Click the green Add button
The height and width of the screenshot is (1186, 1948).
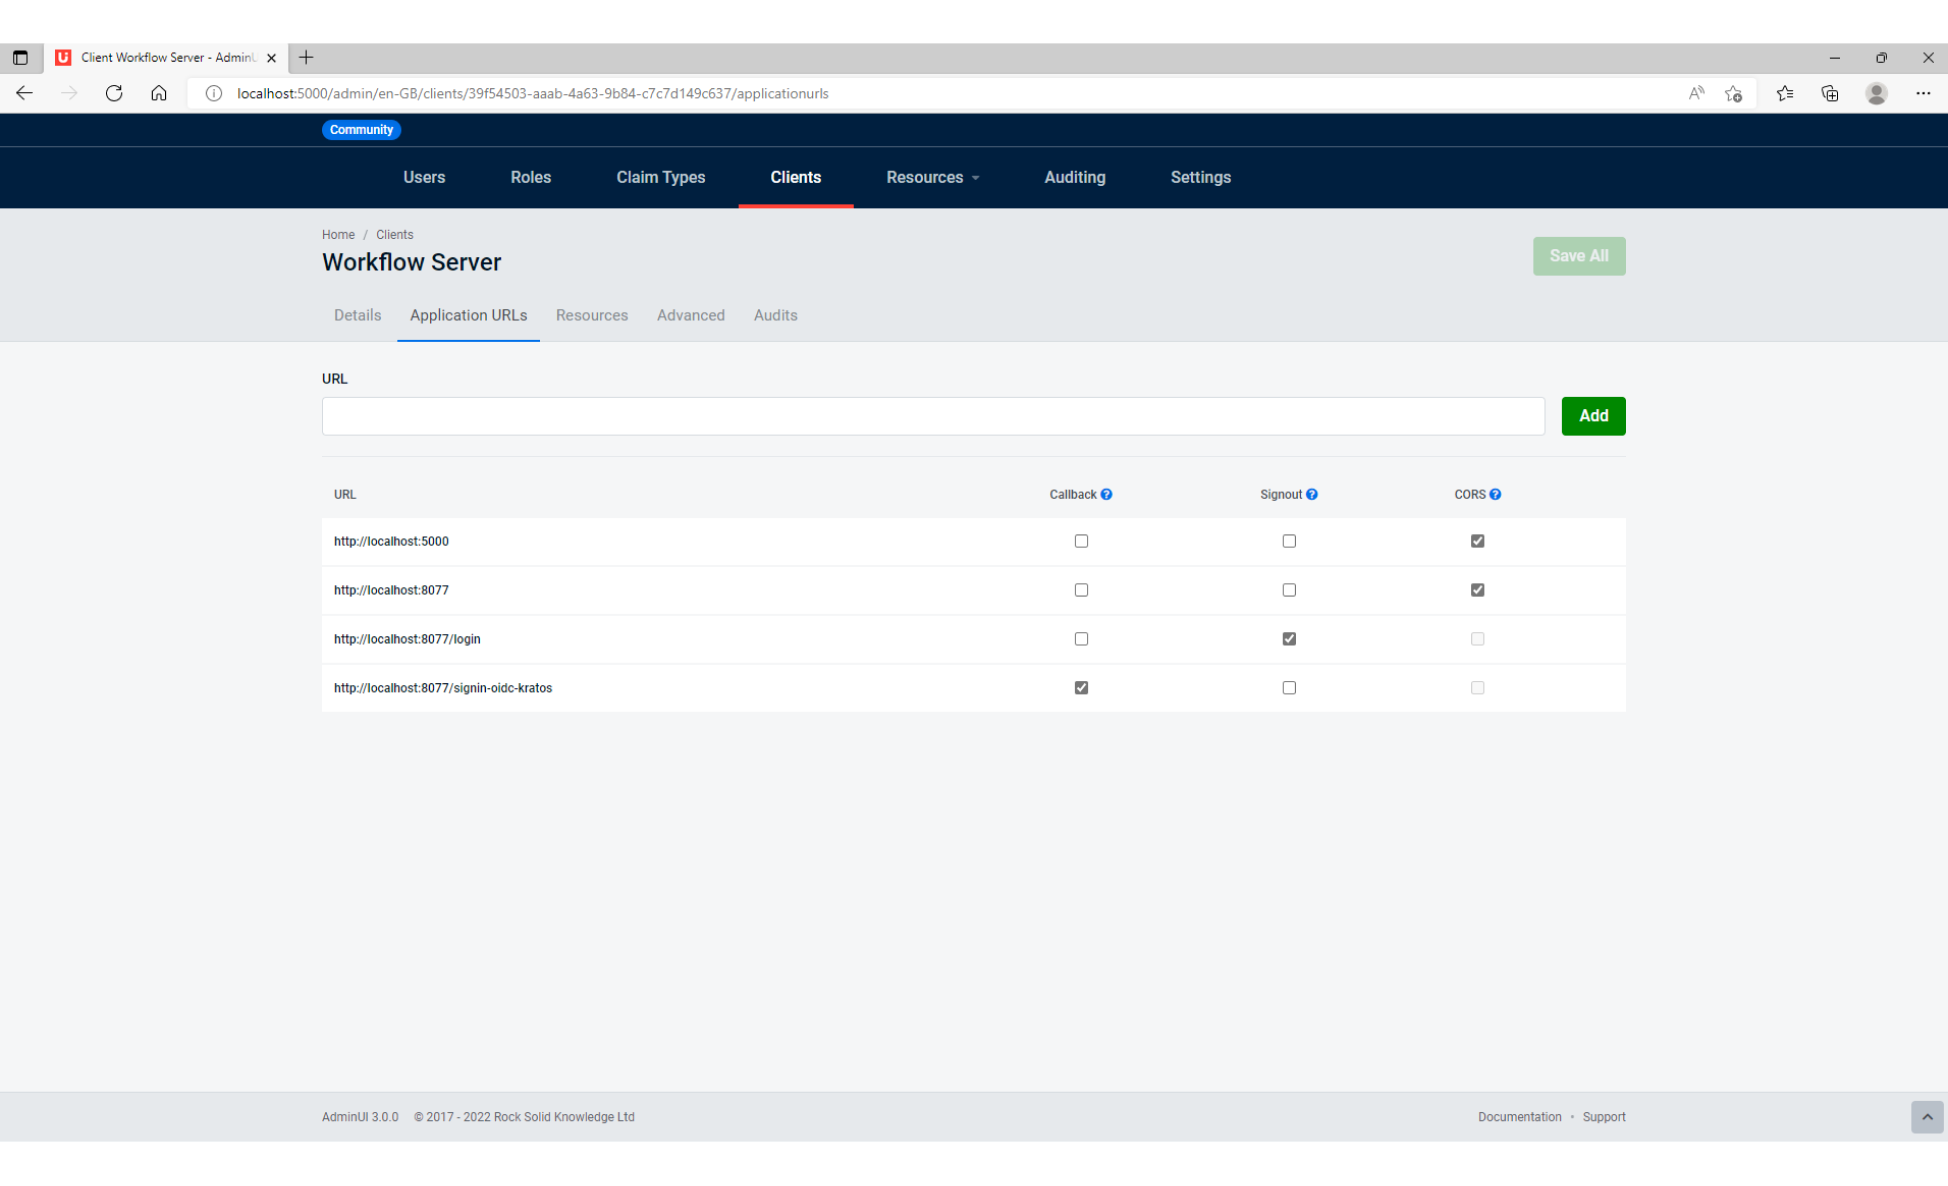[x=1593, y=416]
